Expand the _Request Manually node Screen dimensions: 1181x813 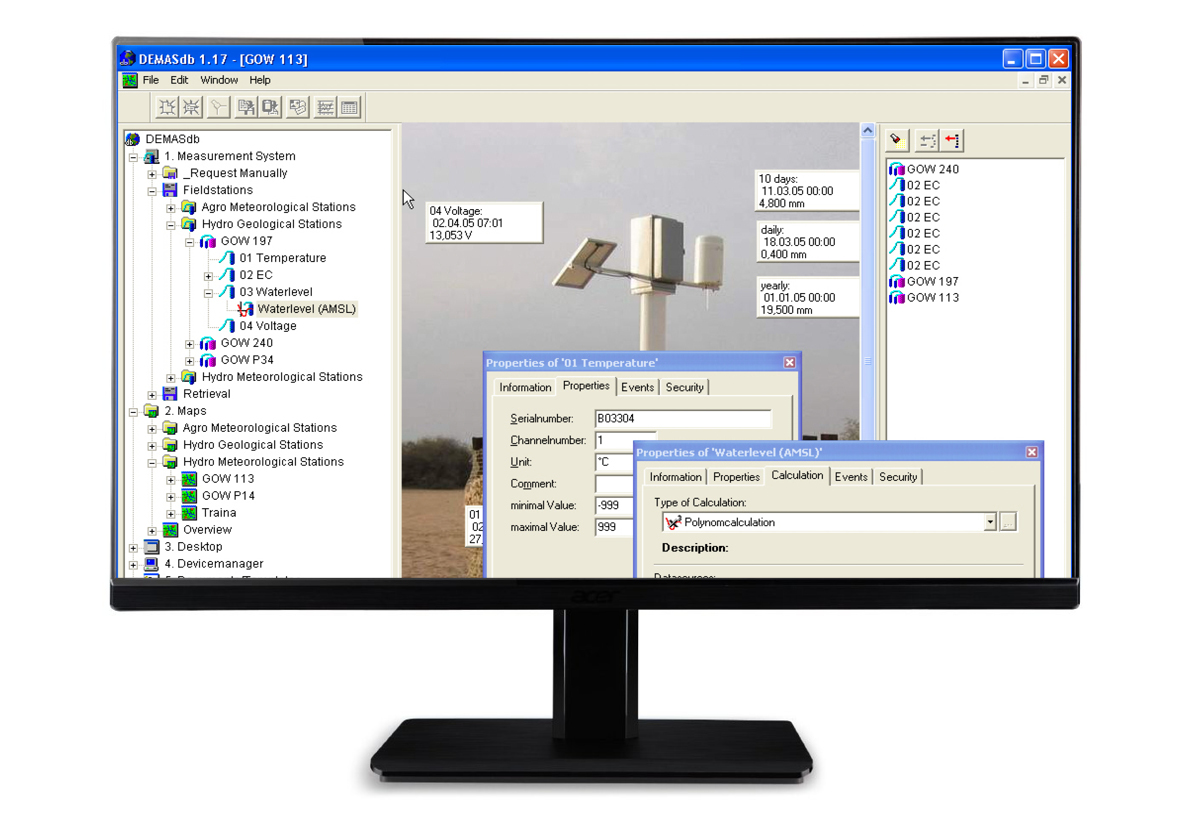pos(152,174)
